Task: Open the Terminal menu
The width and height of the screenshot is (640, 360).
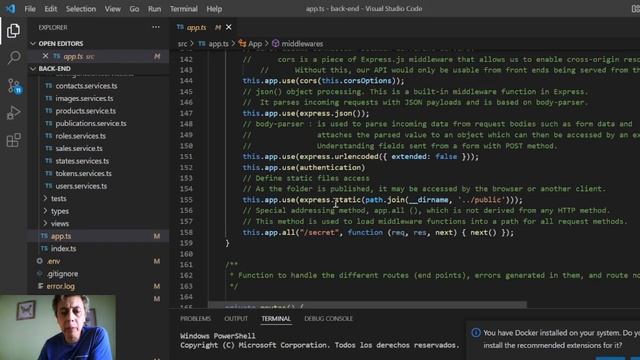Action: point(184,9)
